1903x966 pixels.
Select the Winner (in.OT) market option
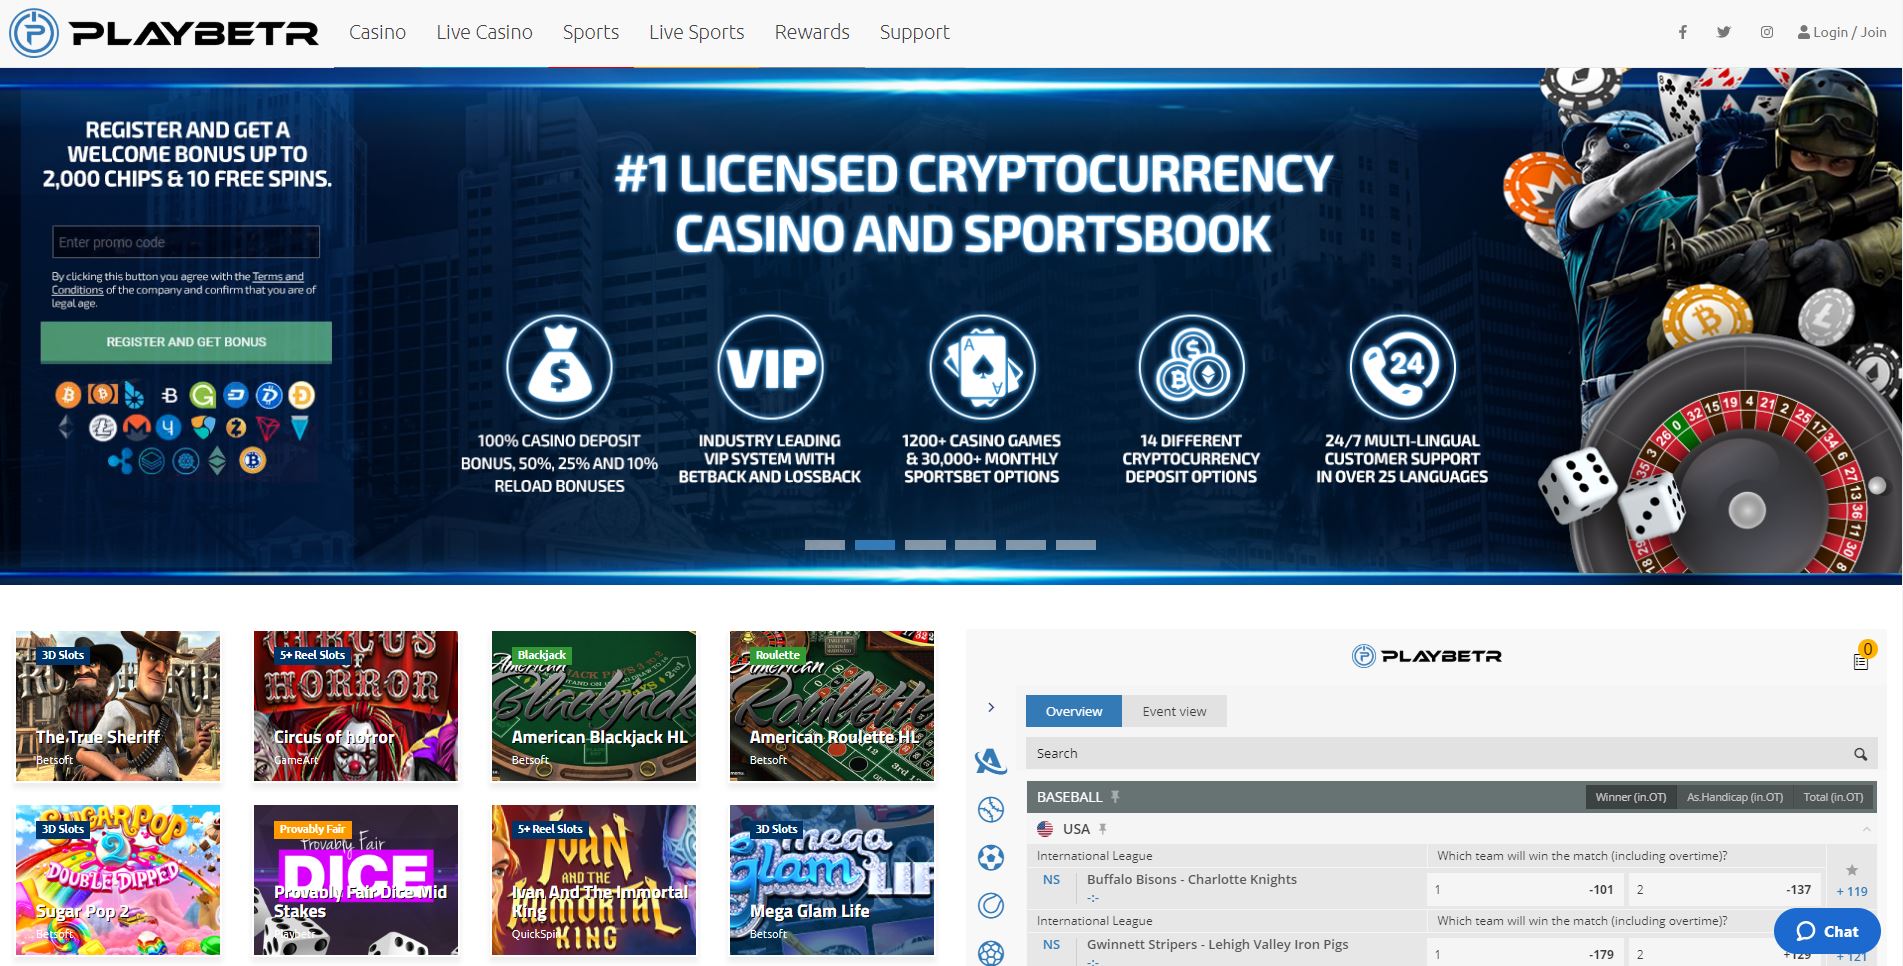[1630, 797]
